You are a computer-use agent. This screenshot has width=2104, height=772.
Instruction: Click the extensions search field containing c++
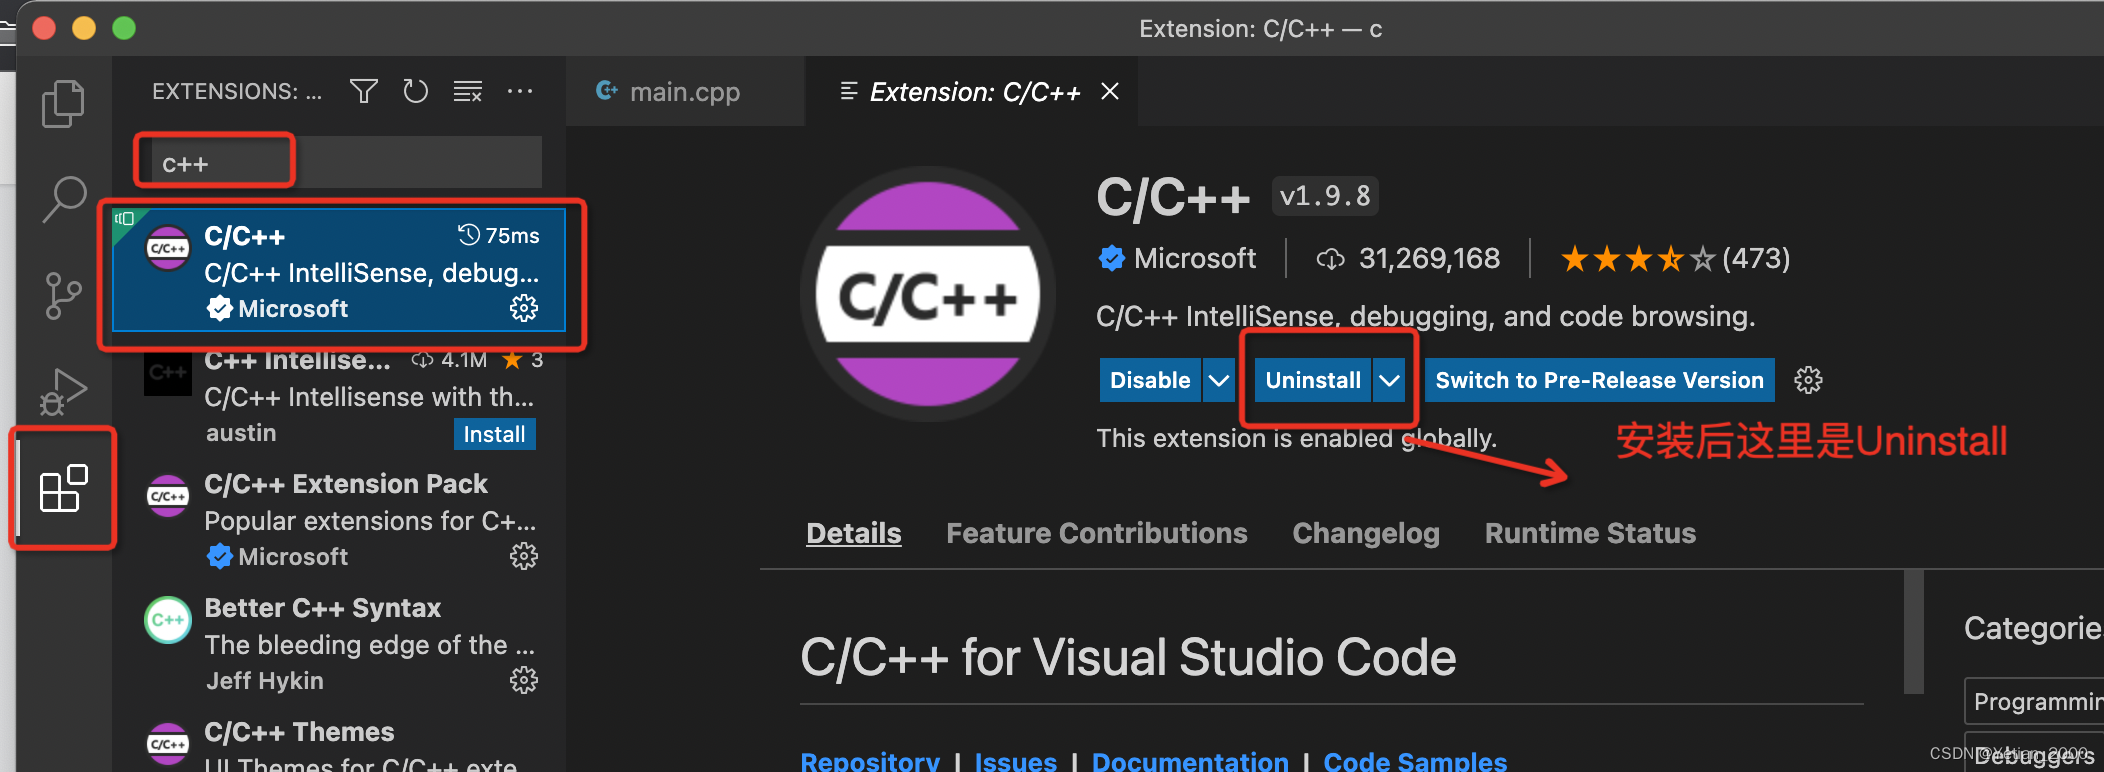(347, 163)
